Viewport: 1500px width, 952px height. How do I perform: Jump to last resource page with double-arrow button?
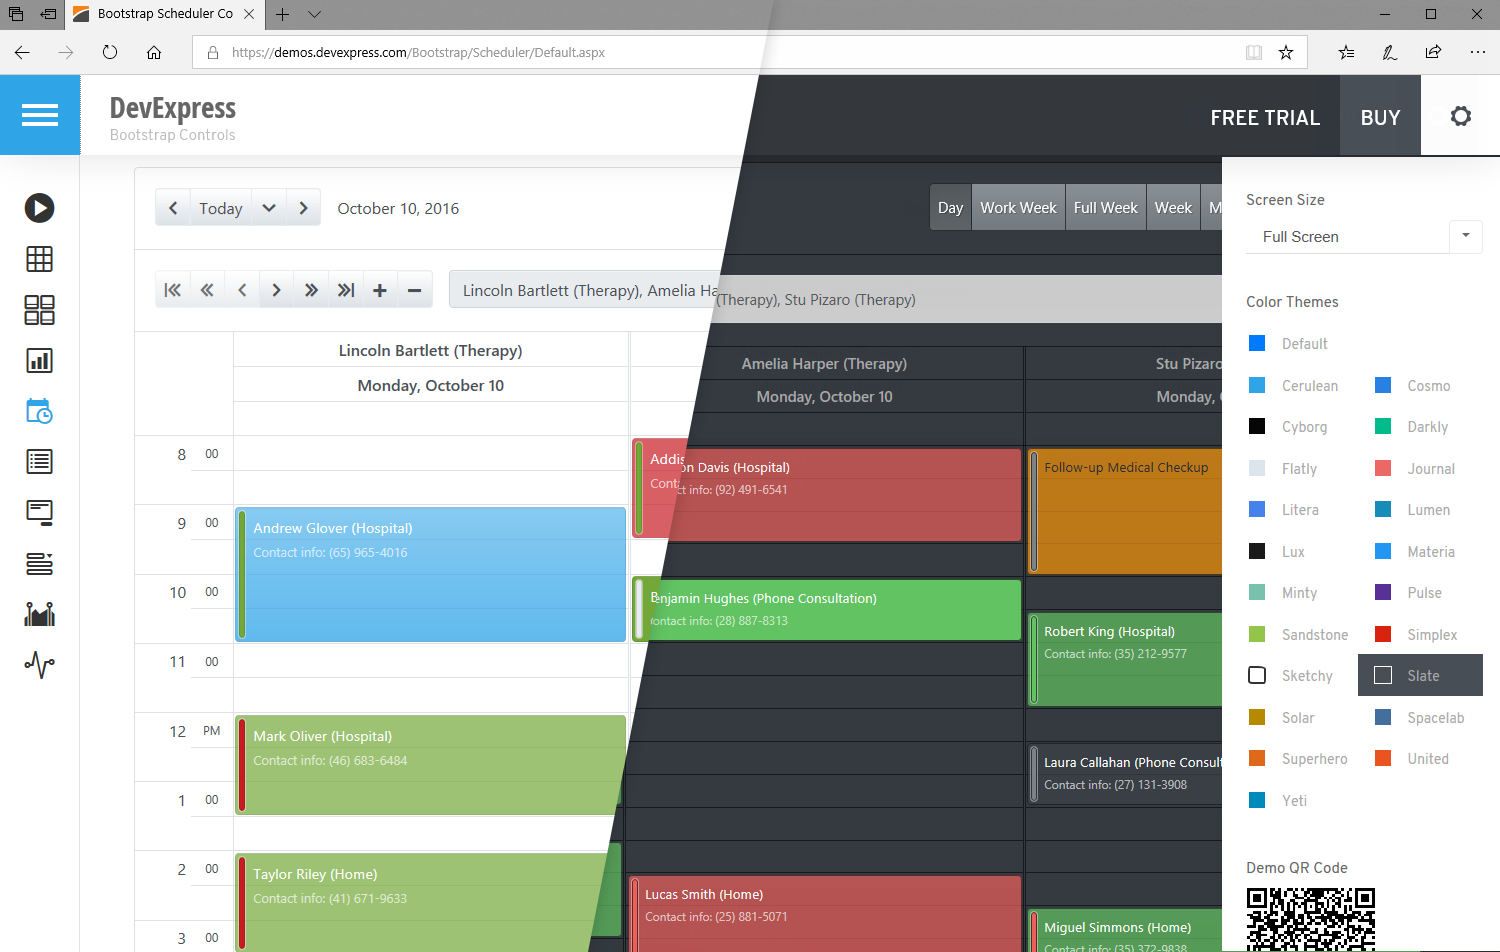[x=346, y=289]
